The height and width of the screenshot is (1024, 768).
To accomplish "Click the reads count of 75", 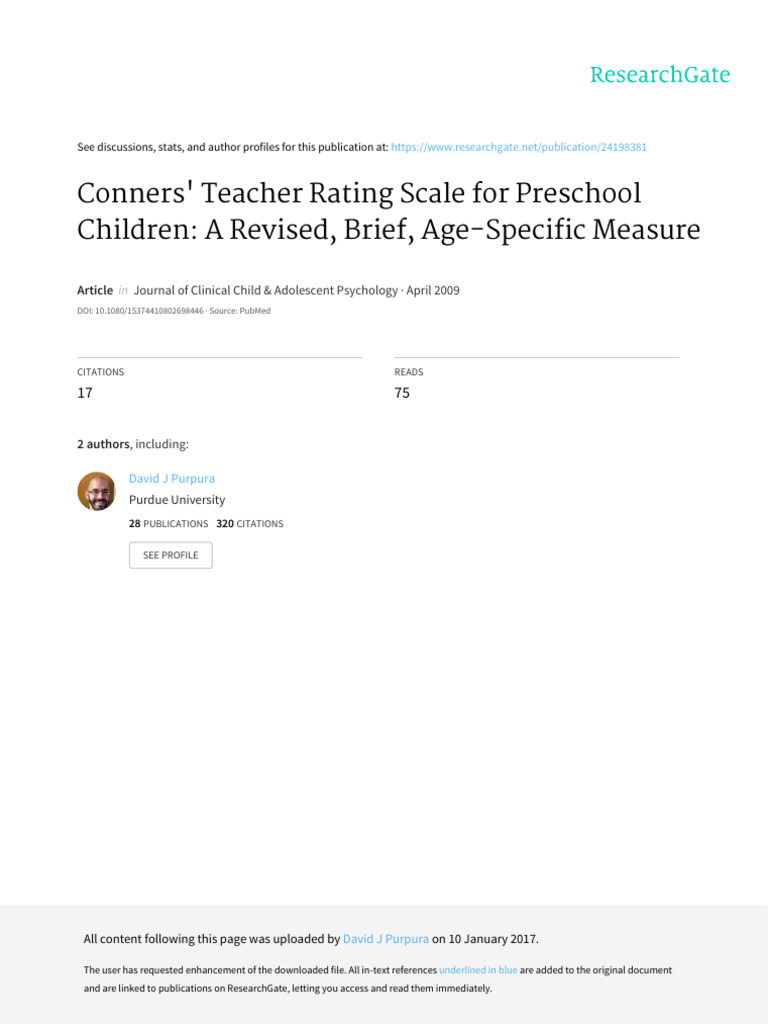I will pyautogui.click(x=402, y=393).
